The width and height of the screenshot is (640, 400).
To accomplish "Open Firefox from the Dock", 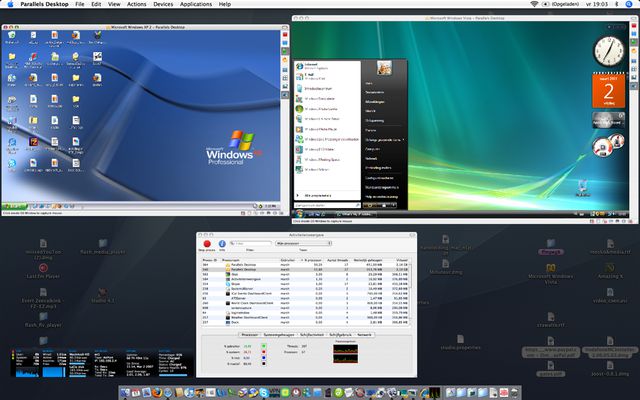I will [157, 393].
